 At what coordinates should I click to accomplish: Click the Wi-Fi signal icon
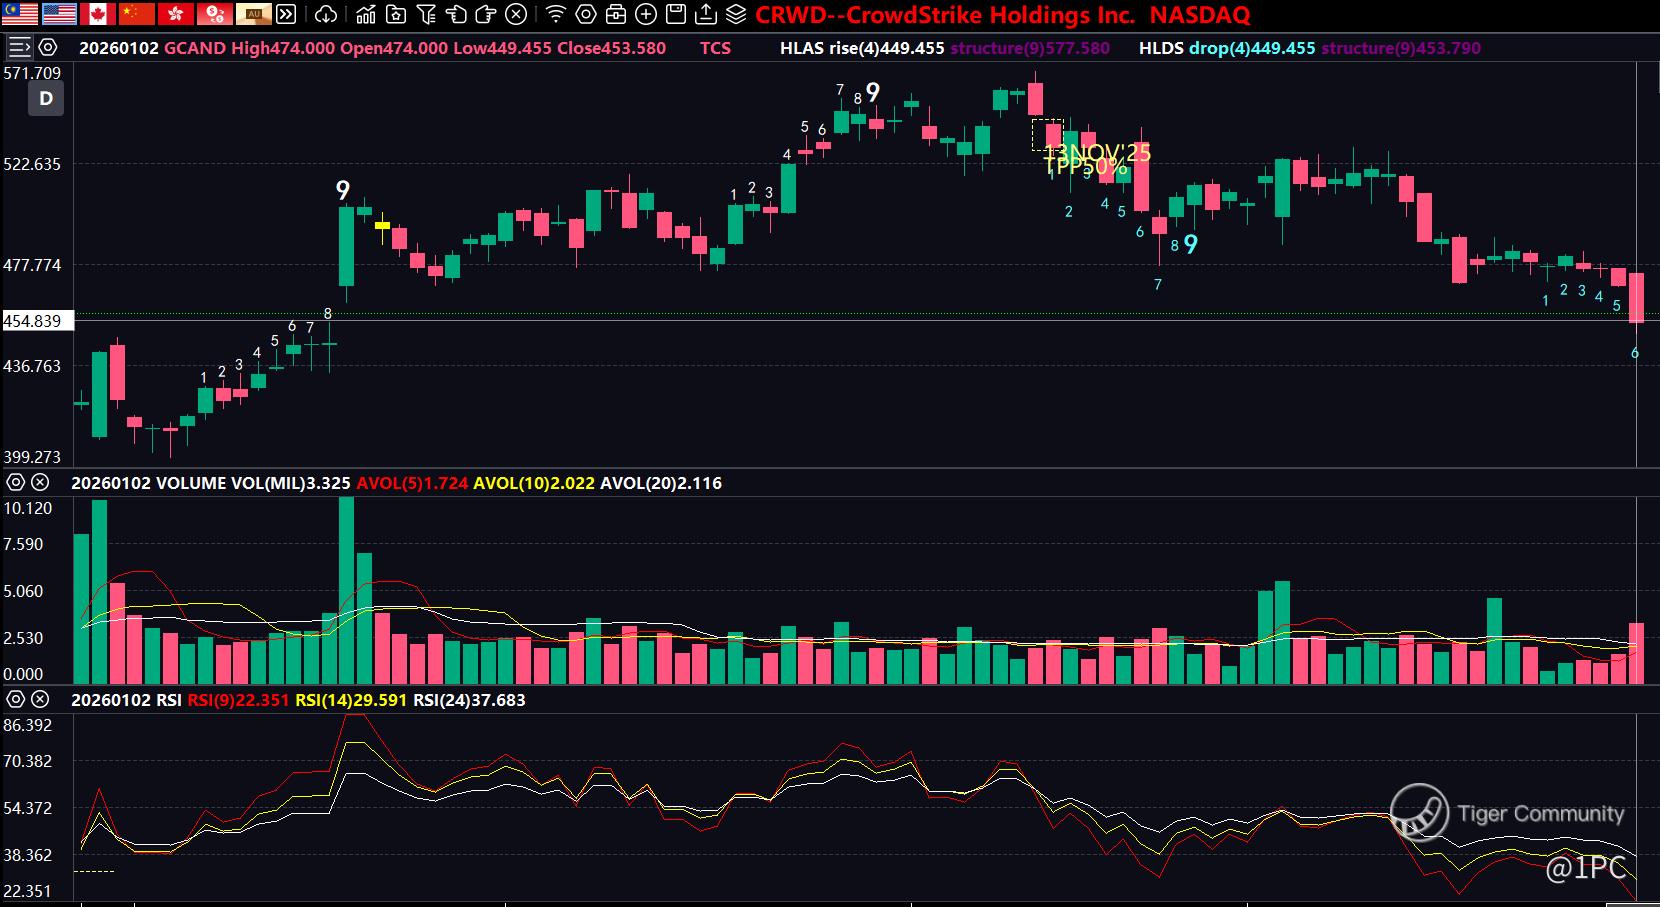pos(556,14)
